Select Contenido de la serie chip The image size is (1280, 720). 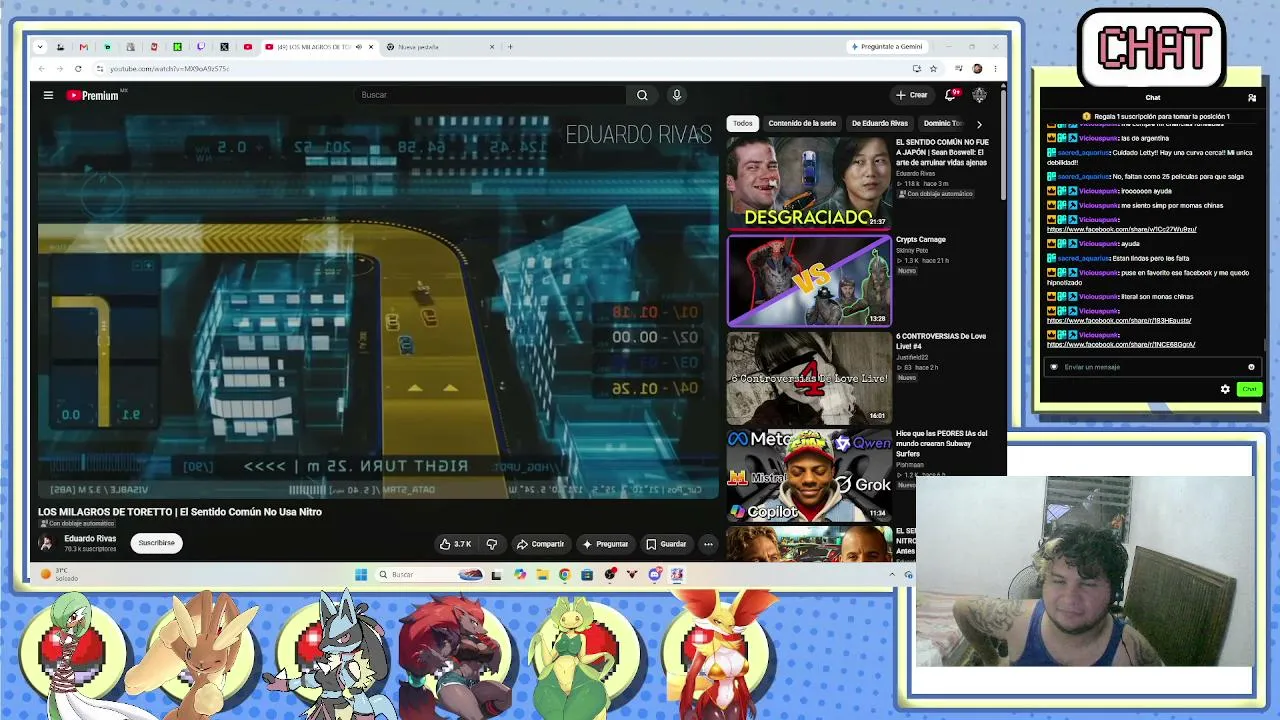[x=802, y=124]
